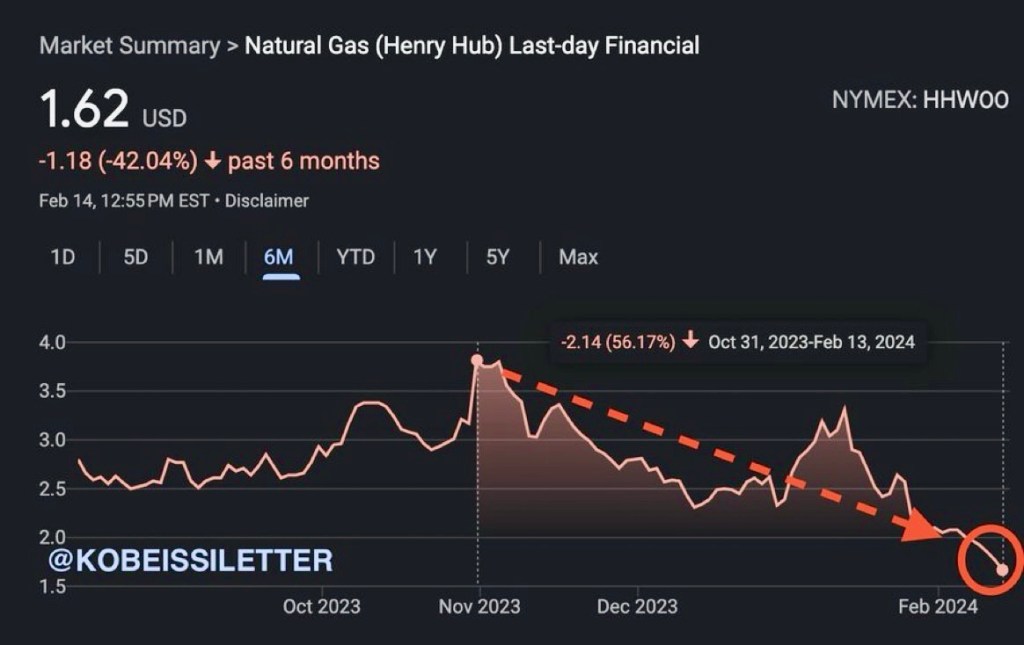Click the Oct 2023 axis label
The image size is (1024, 645).
point(321,606)
